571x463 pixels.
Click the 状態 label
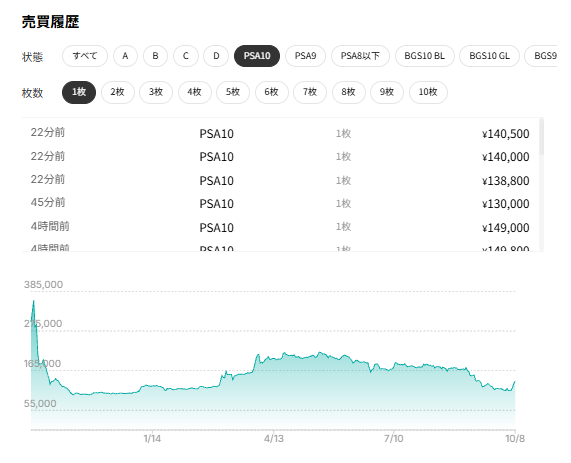point(32,57)
